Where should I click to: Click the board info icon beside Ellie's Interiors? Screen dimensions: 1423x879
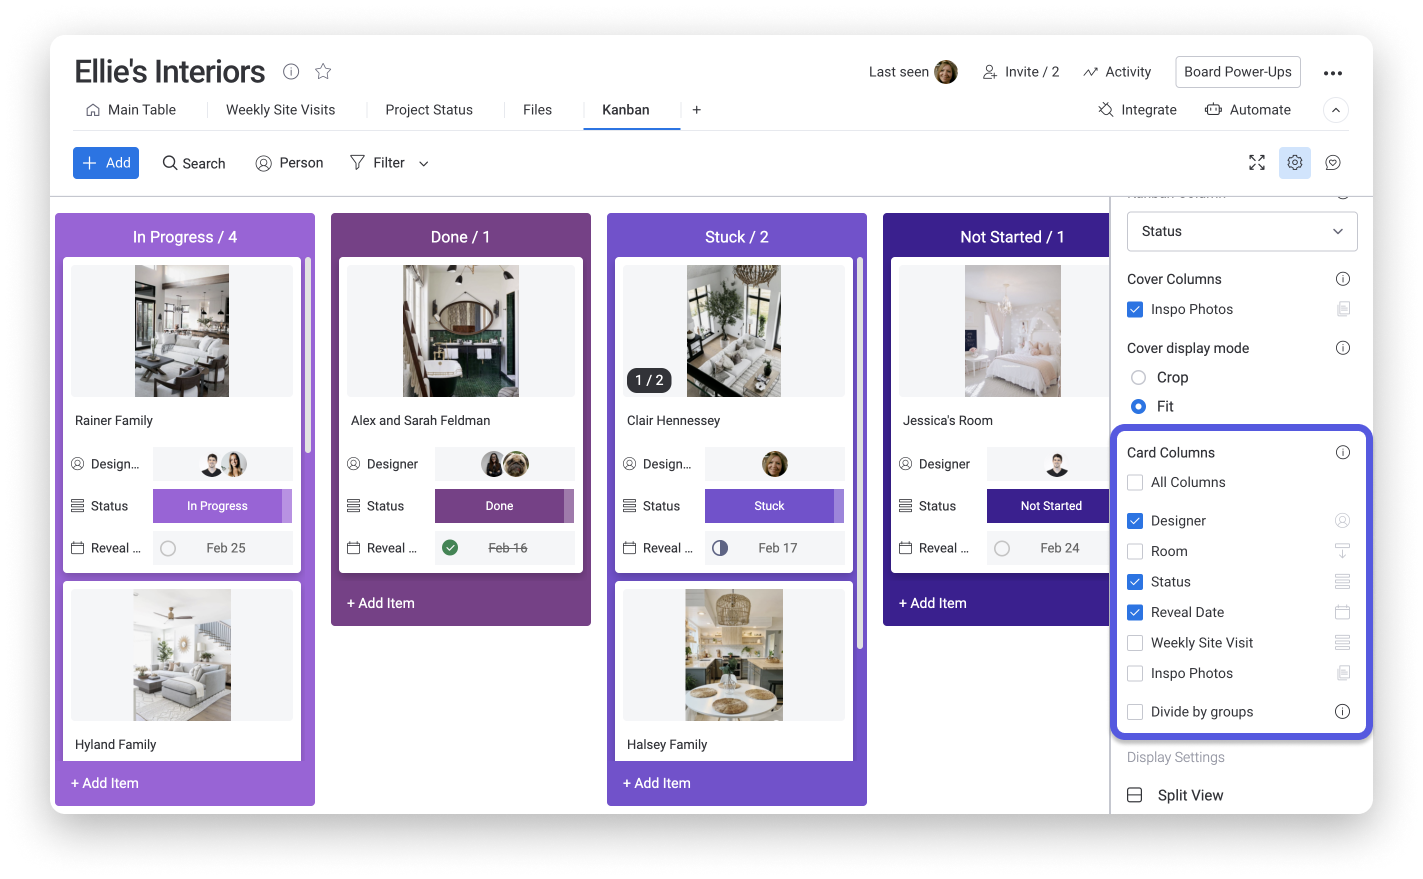(291, 71)
